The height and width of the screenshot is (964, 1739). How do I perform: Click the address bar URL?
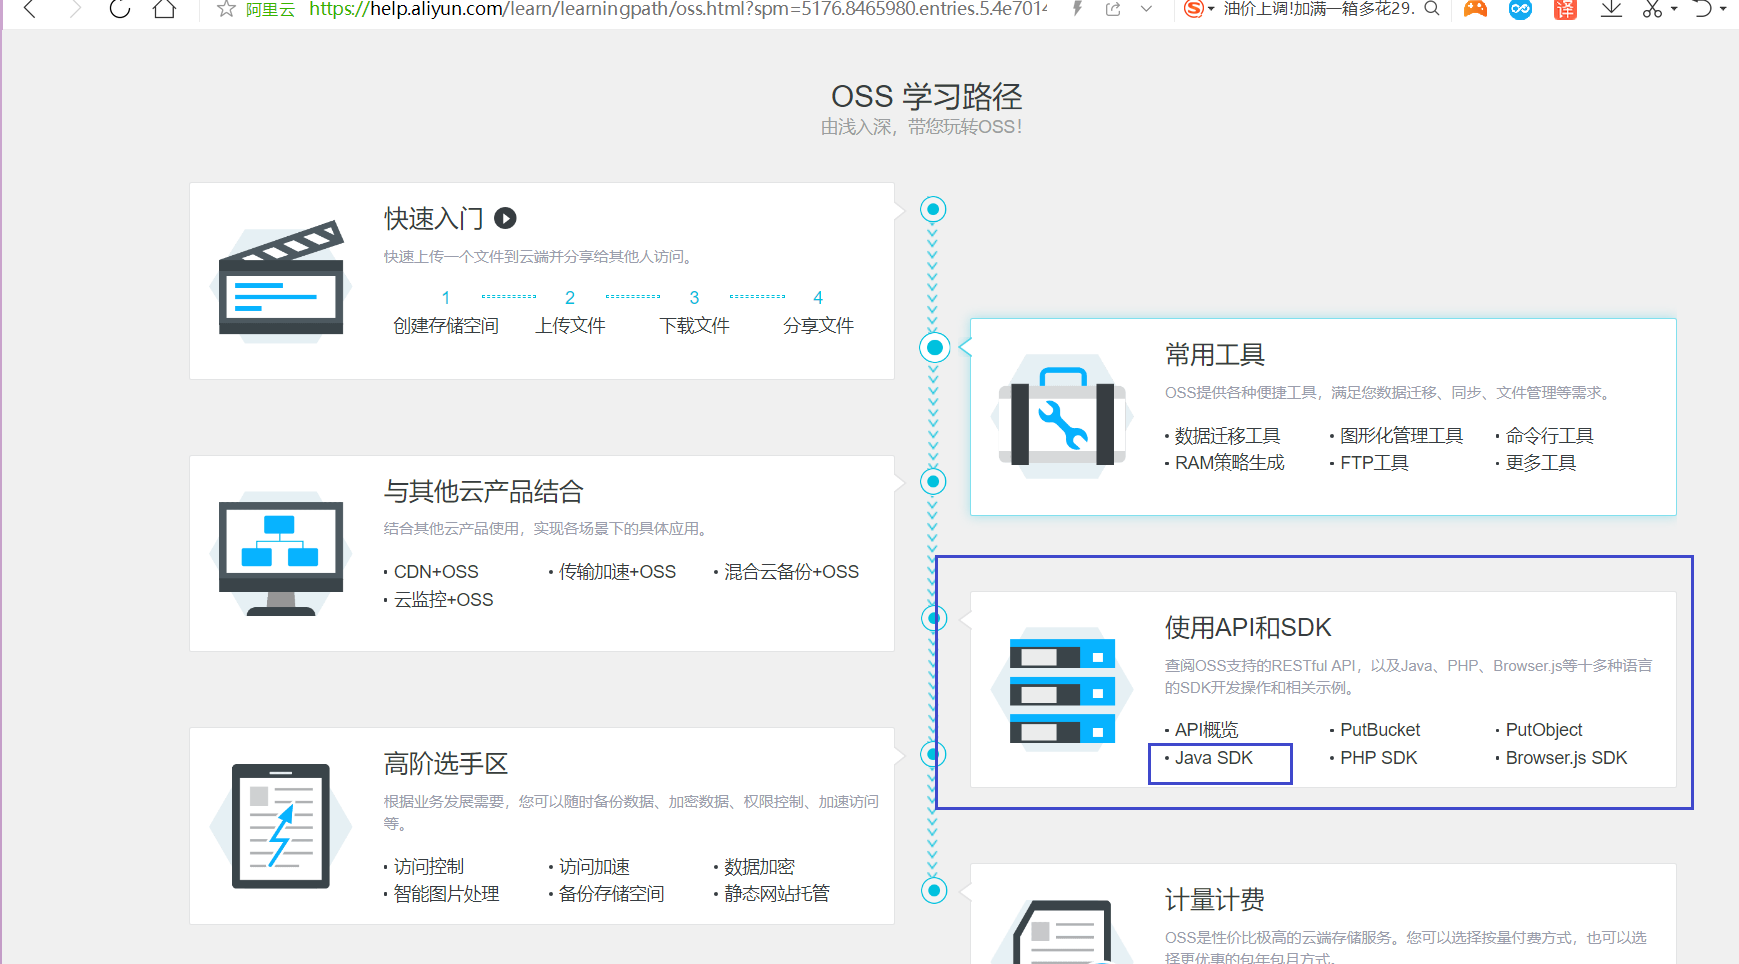pos(678,9)
